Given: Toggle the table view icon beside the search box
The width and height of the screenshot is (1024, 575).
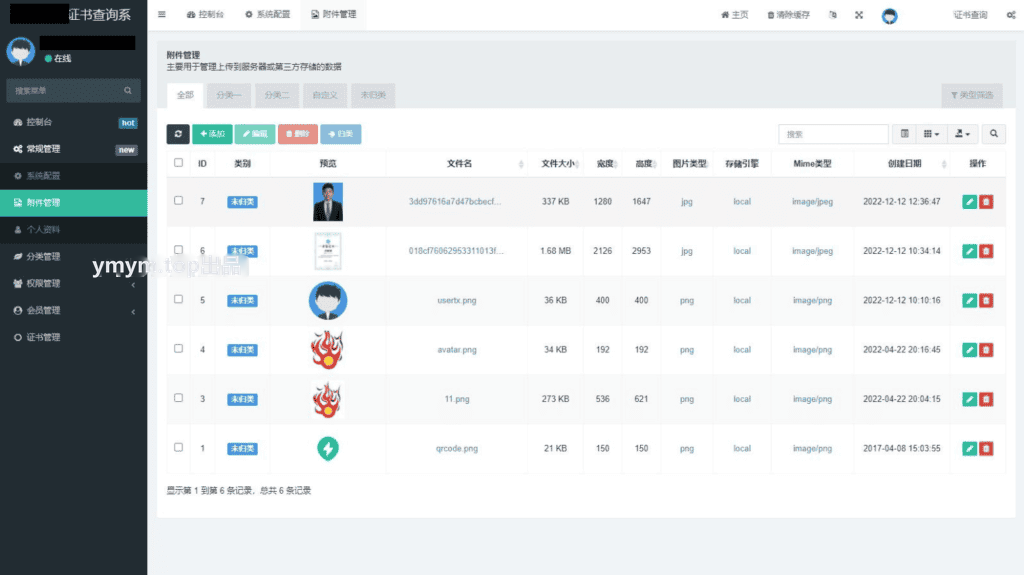Looking at the screenshot, I should coord(904,134).
